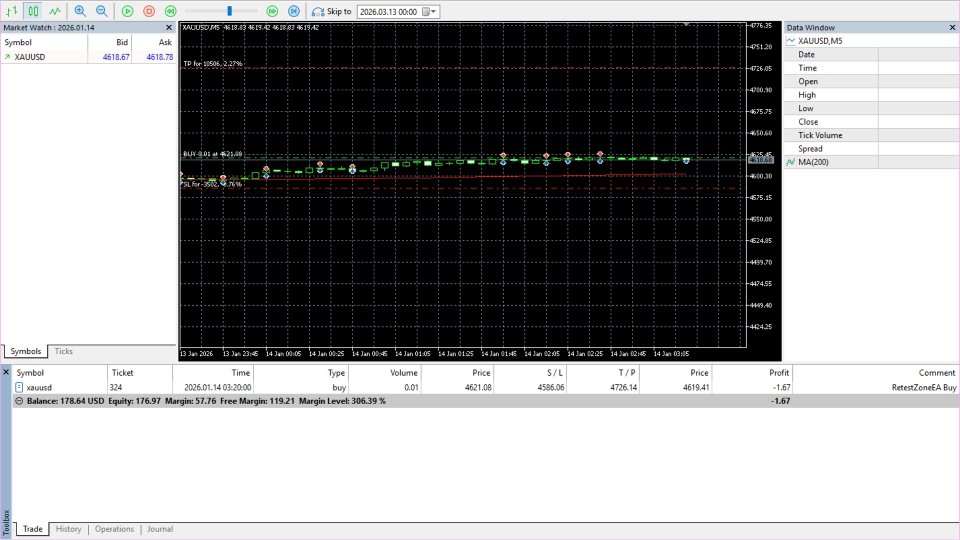Open the Trade tab in Toolbox
Screen dimensions: 960x540
point(33,529)
